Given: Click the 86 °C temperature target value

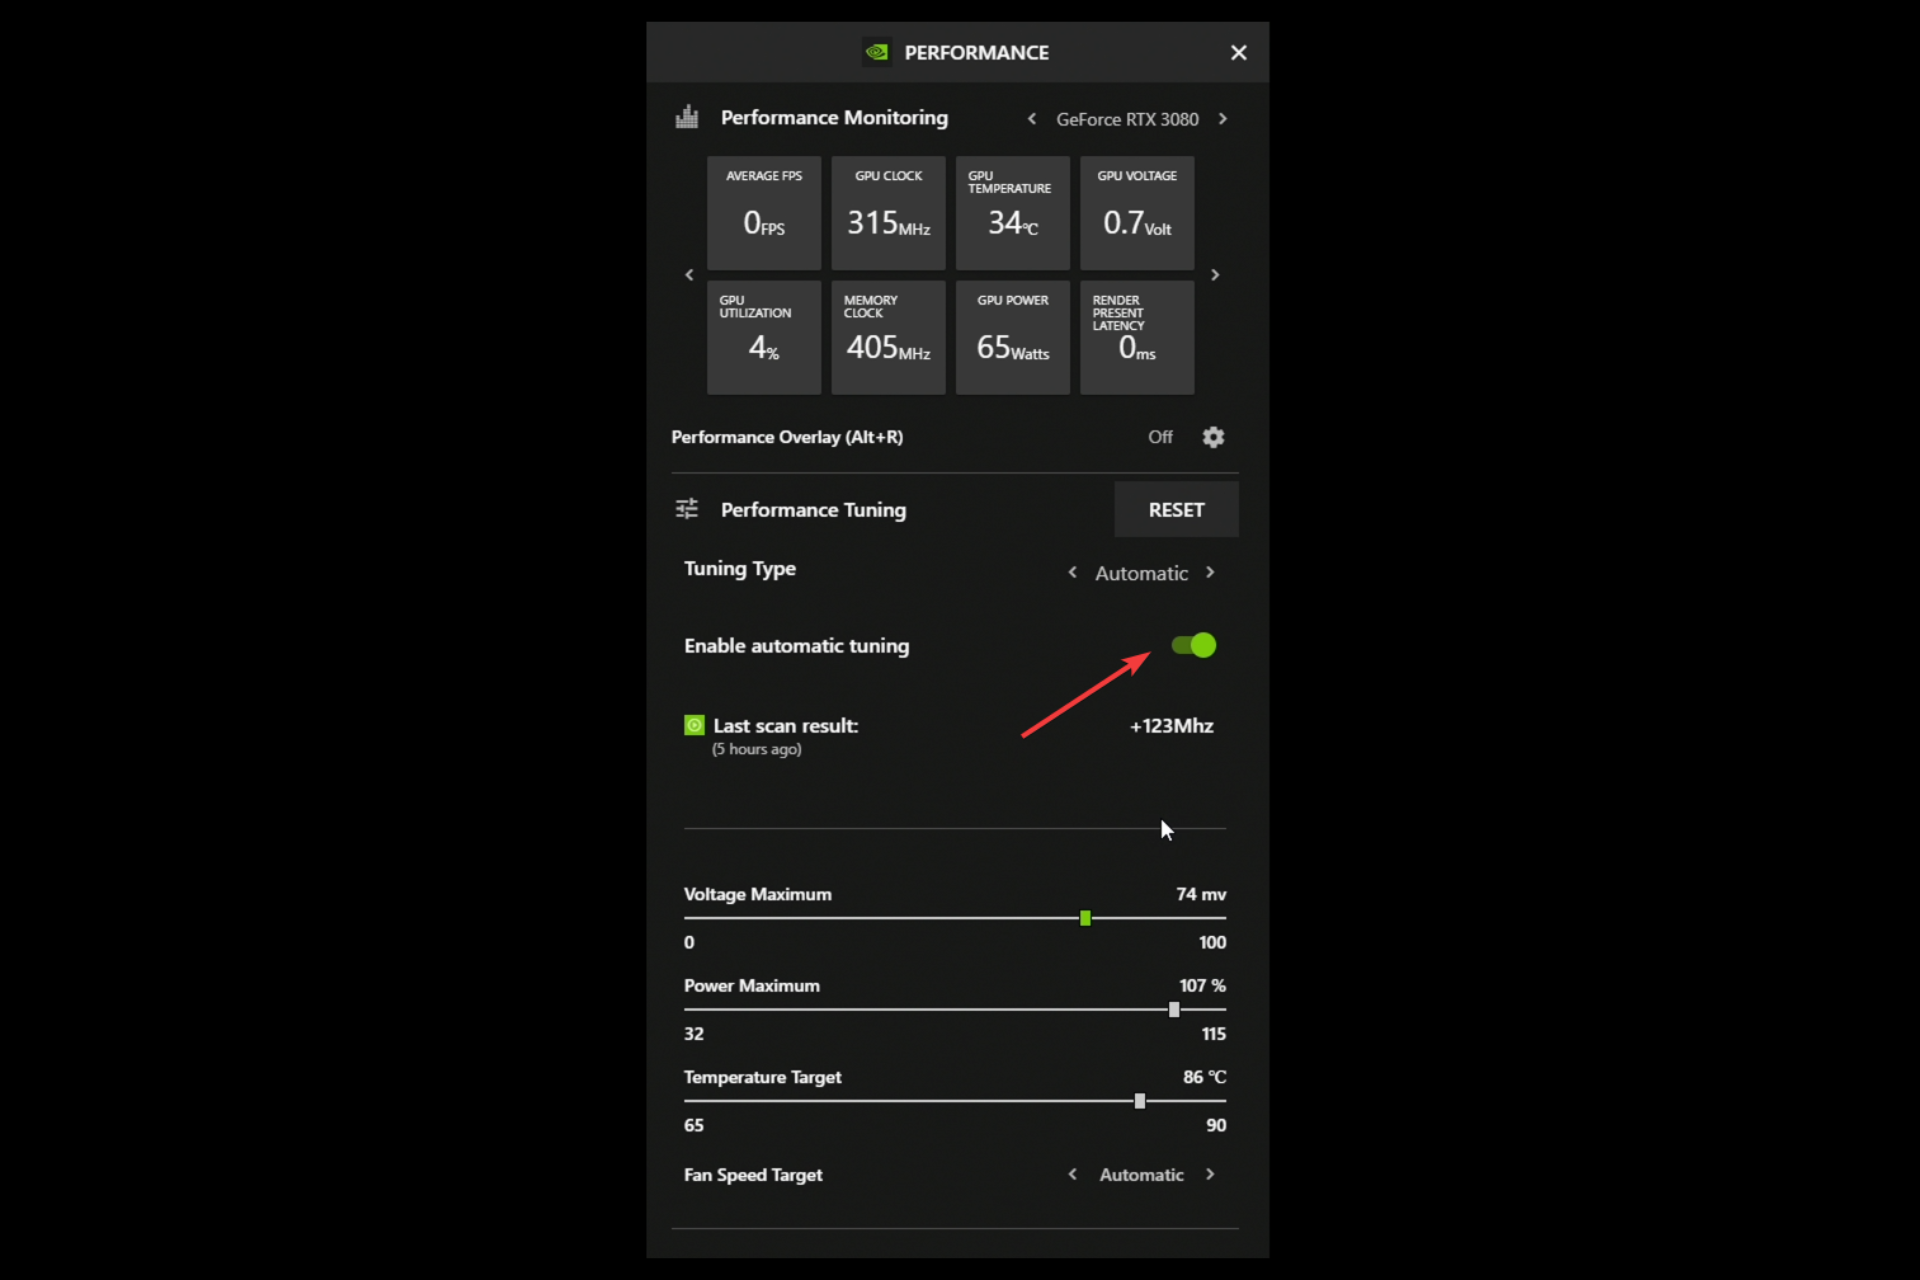Looking at the screenshot, I should point(1204,1077).
